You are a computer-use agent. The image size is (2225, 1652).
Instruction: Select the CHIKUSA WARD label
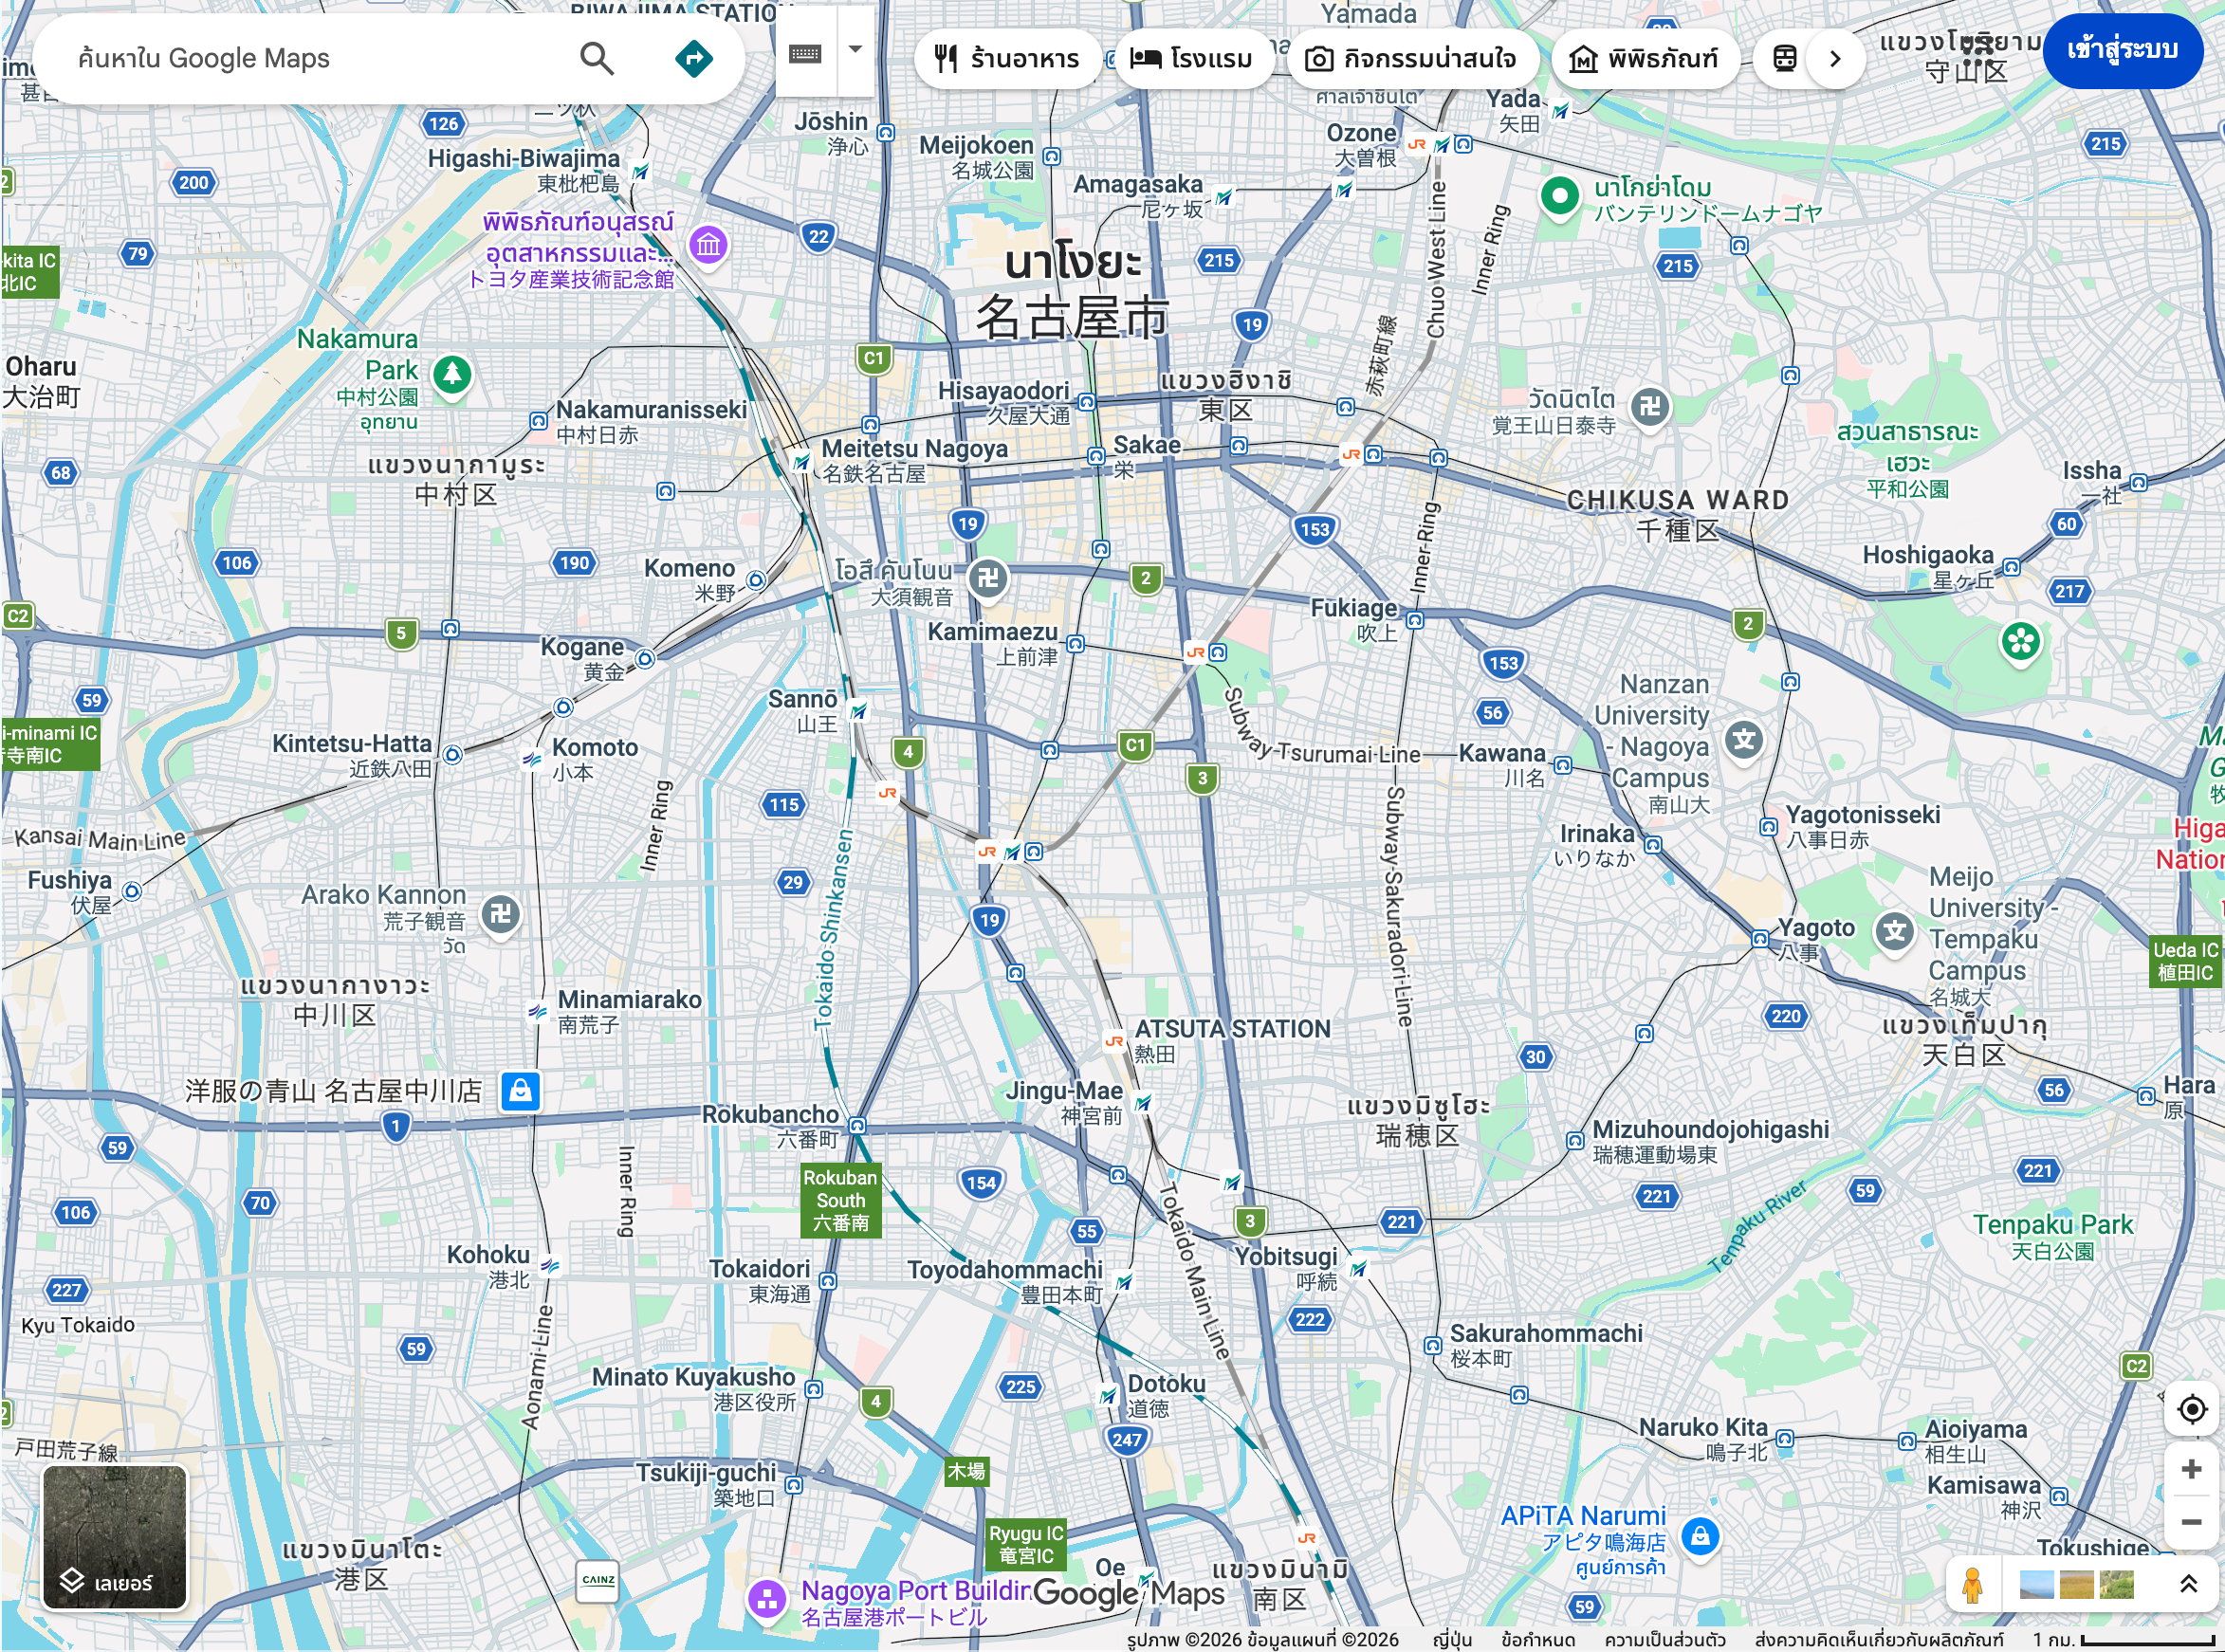pos(1677,500)
